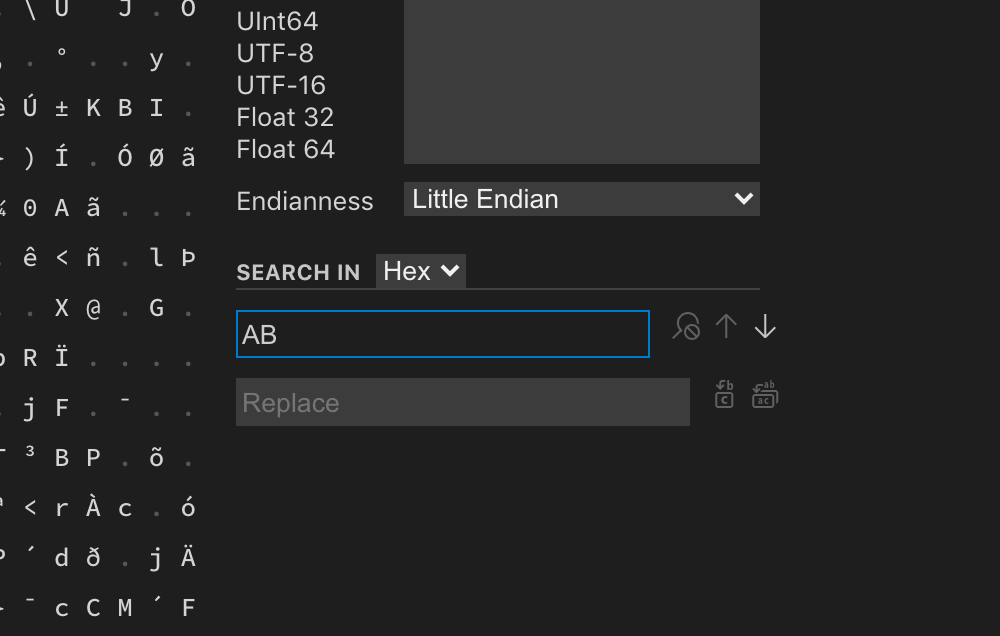Click the Find Previous match up arrow
This screenshot has width=1000, height=636.
(x=726, y=327)
